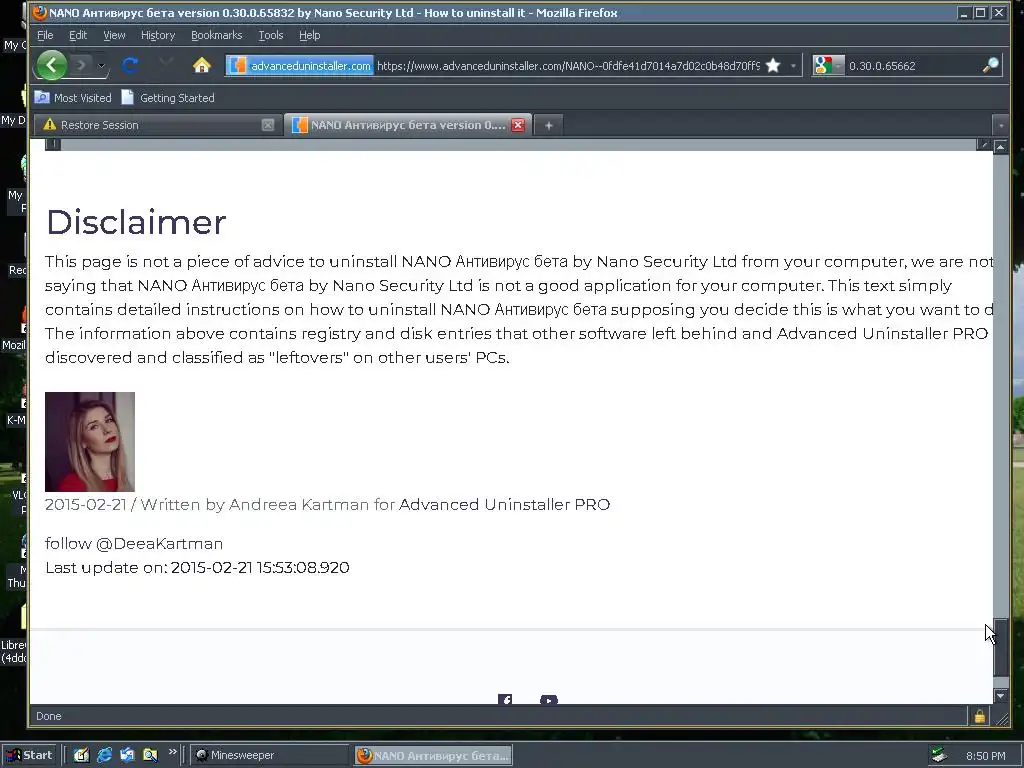Click the author photo thumbnail
This screenshot has width=1024, height=768.
pyautogui.click(x=90, y=441)
